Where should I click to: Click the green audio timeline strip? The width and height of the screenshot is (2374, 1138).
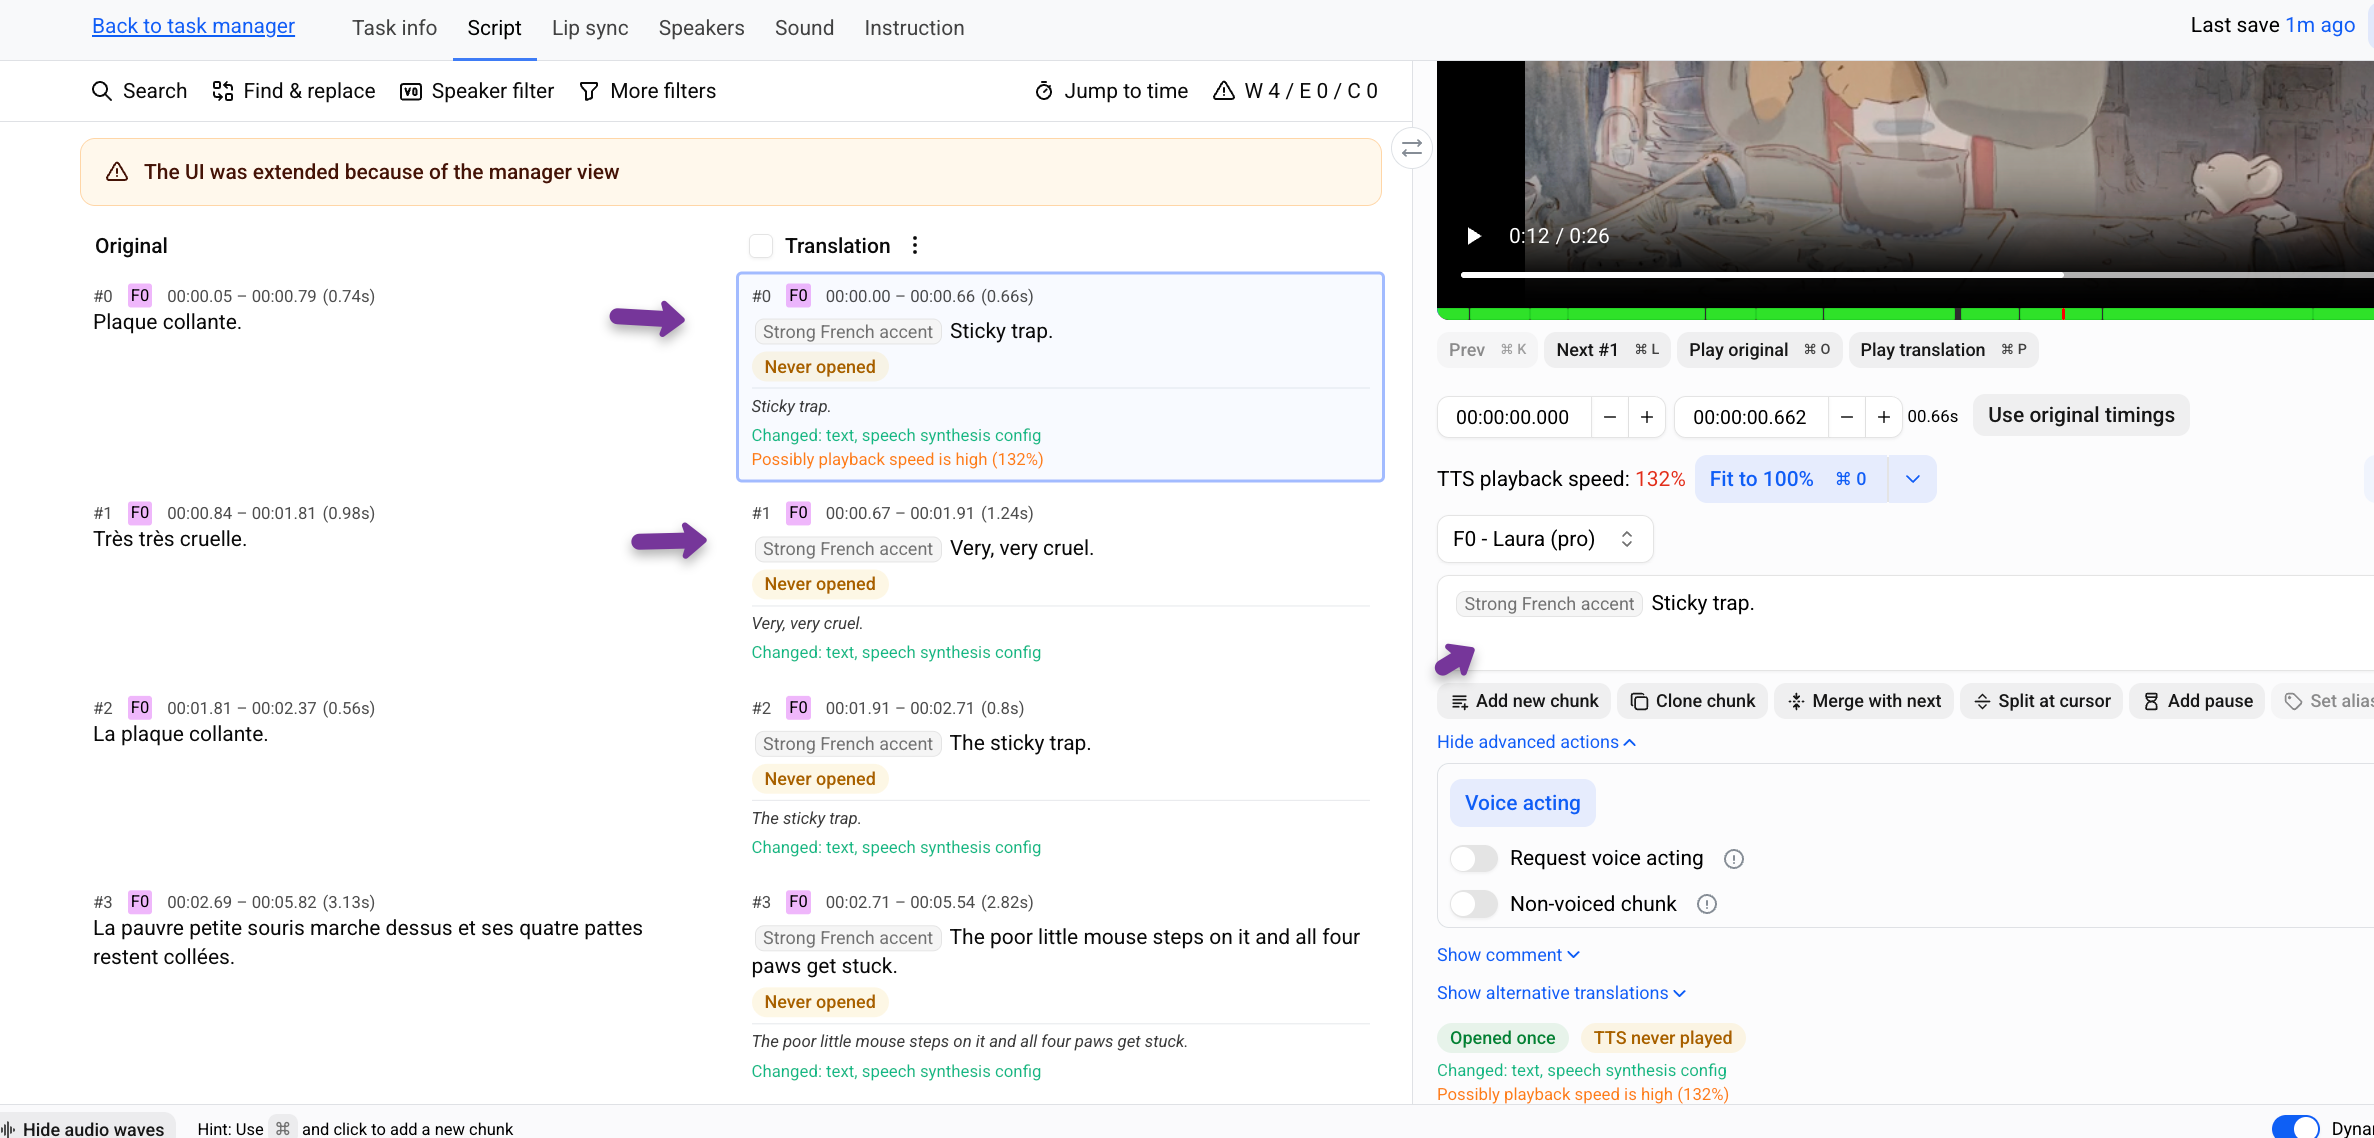click(x=1905, y=314)
